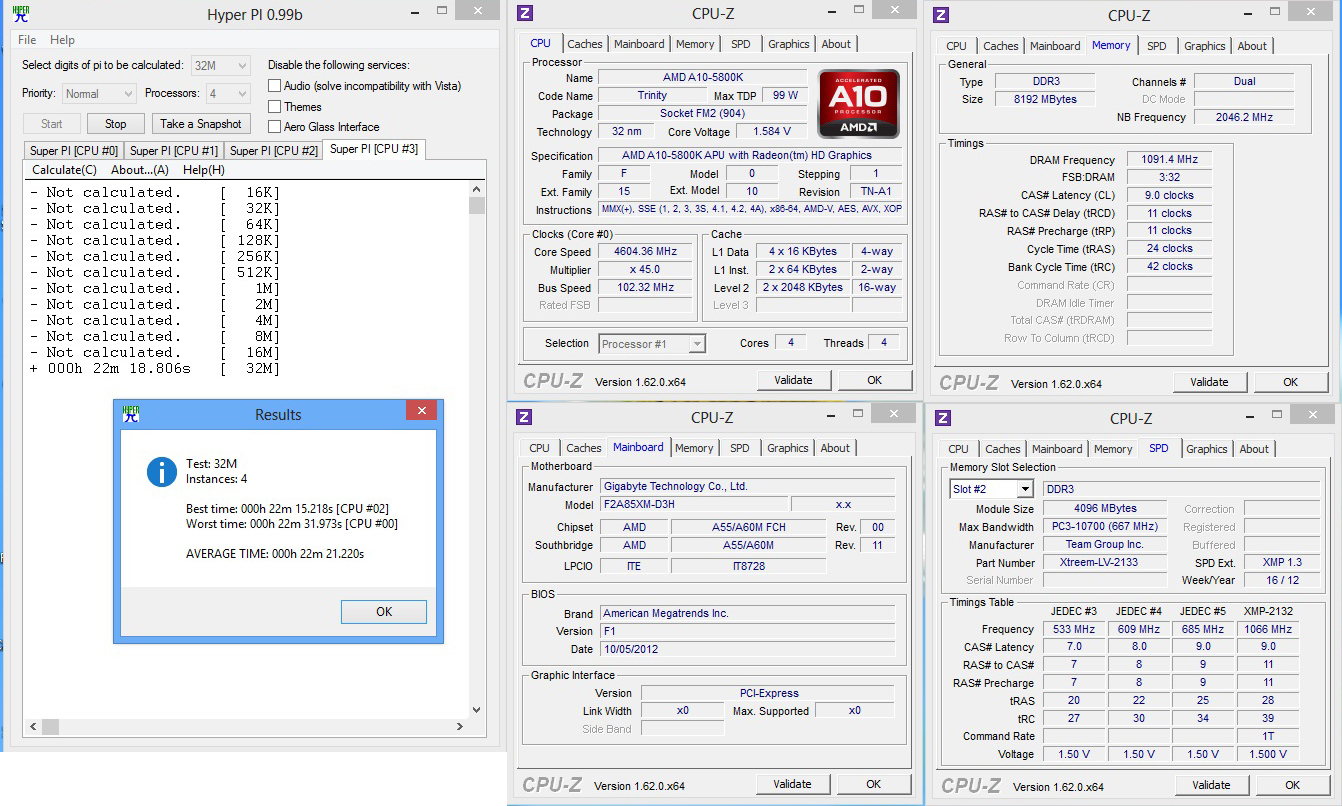
Task: Open the pi digits 32M dropdown
Action: coord(221,65)
